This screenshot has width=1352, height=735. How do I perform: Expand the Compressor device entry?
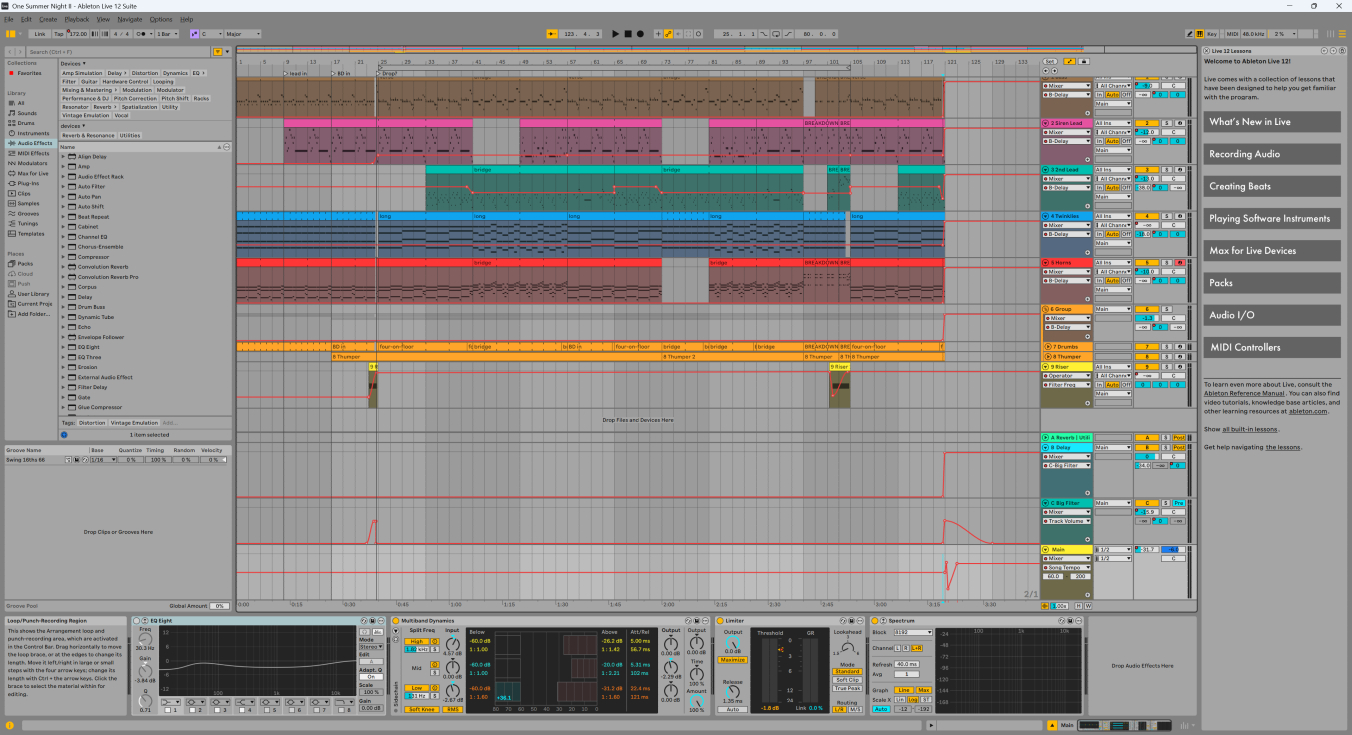[x=63, y=257]
